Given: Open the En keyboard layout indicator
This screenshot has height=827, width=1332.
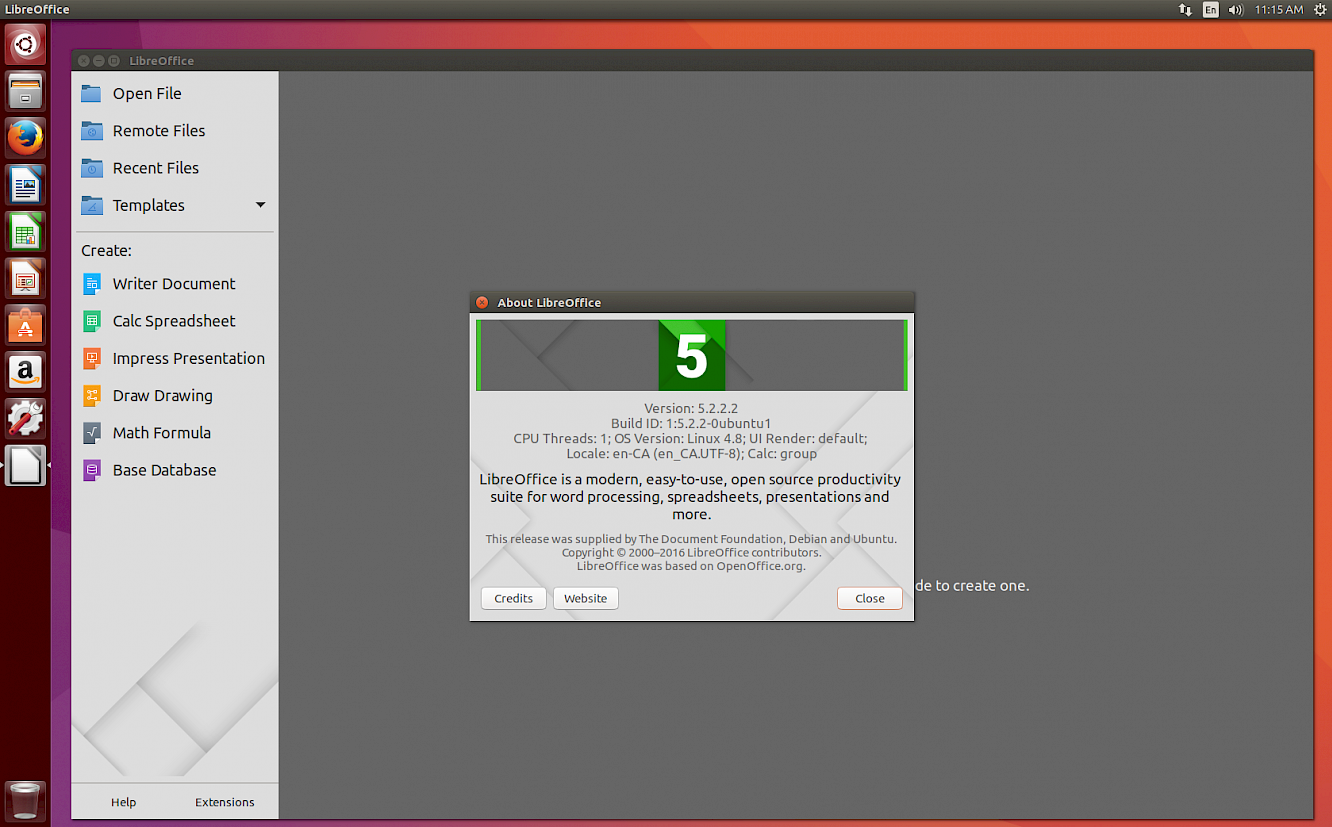Looking at the screenshot, I should point(1211,10).
